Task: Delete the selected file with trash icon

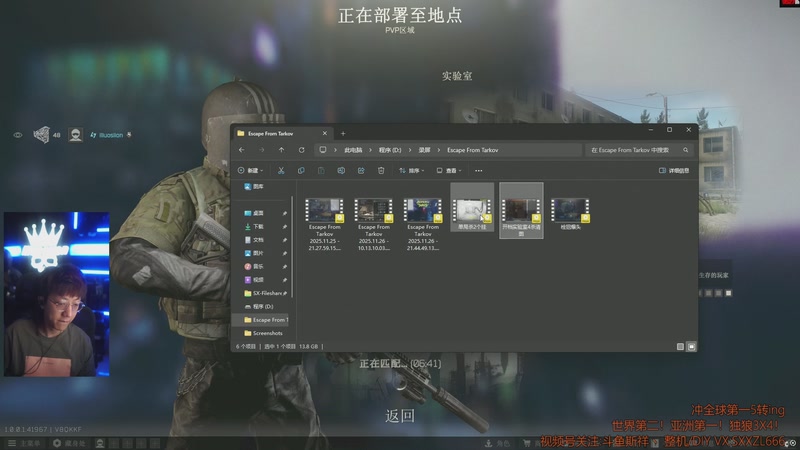Action: (381, 170)
